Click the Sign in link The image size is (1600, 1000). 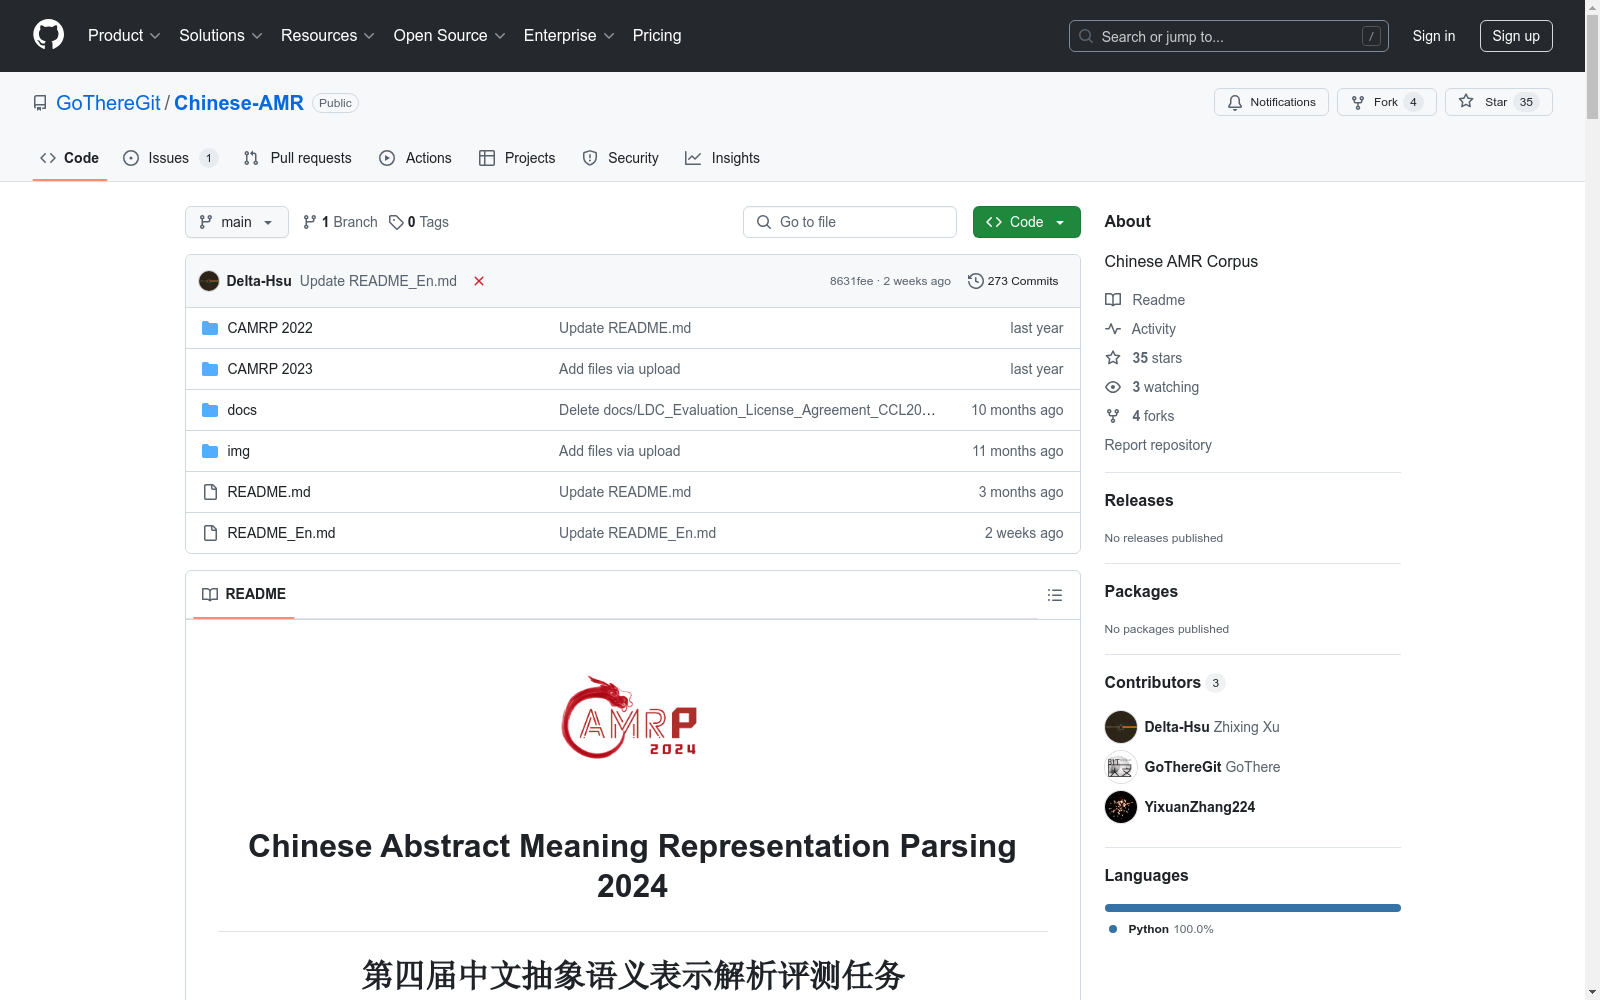click(x=1434, y=36)
